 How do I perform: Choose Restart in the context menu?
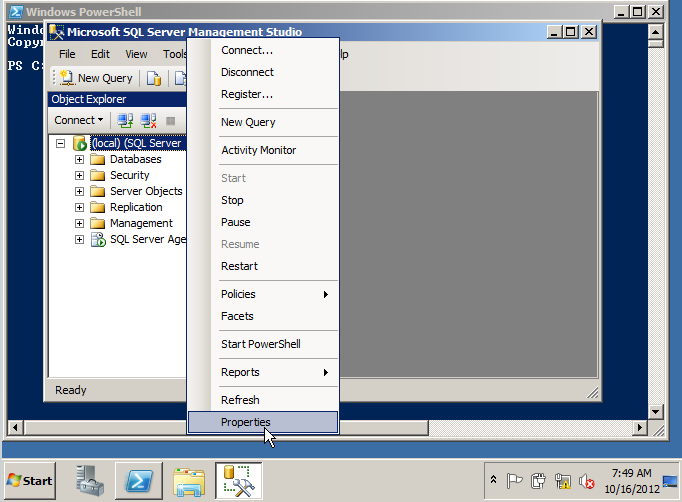(263, 266)
